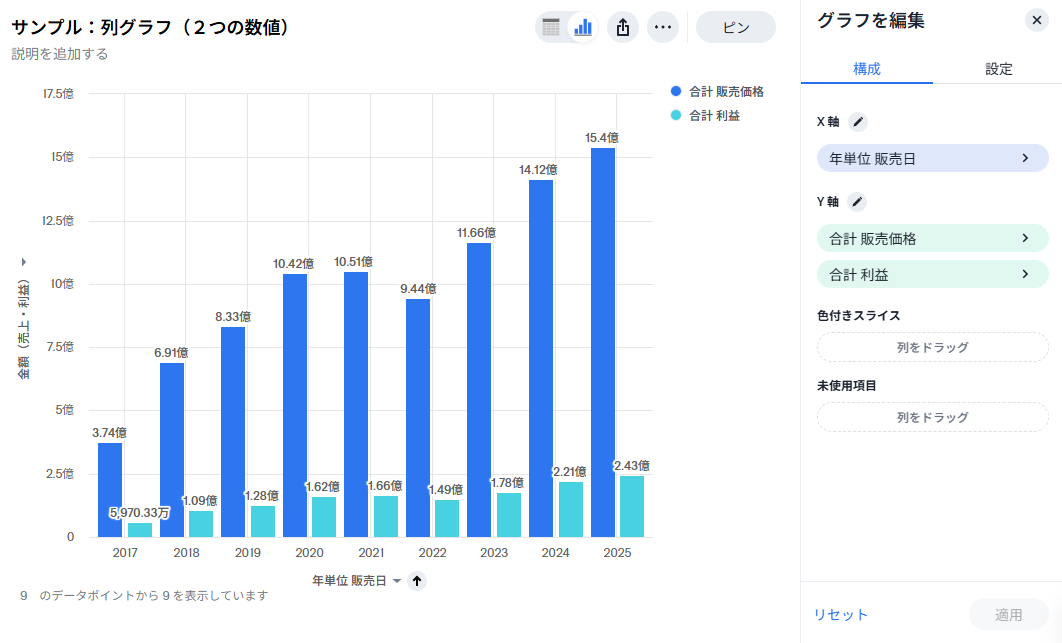Open the more options ellipsis menu

pyautogui.click(x=663, y=28)
